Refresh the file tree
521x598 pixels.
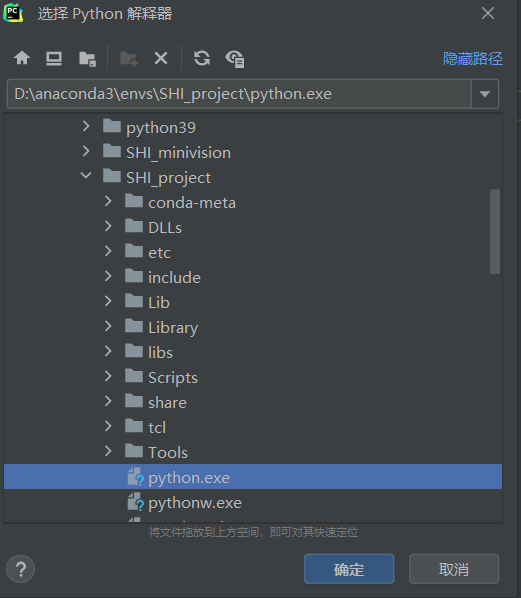(202, 58)
